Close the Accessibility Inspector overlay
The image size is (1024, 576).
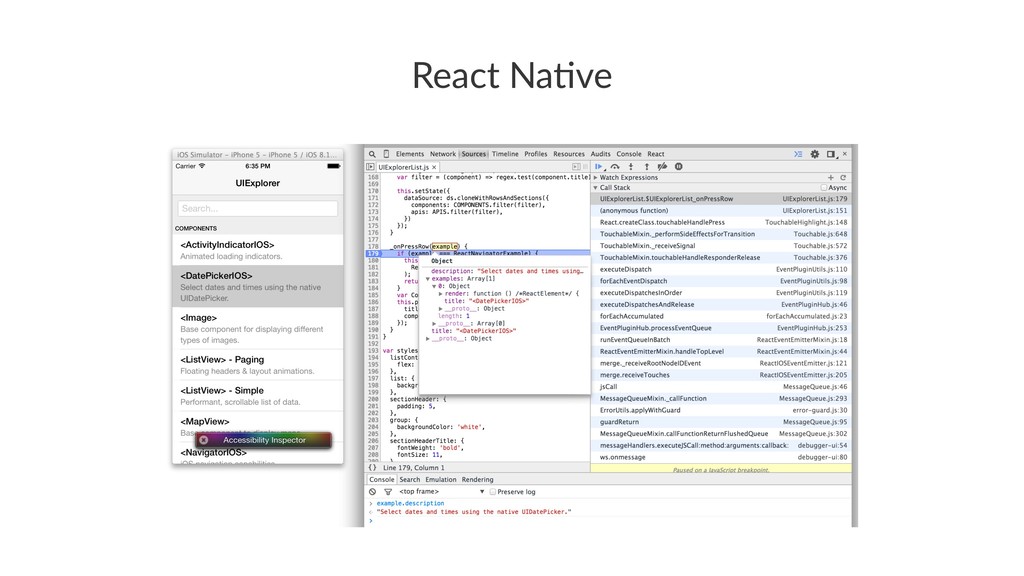point(204,439)
